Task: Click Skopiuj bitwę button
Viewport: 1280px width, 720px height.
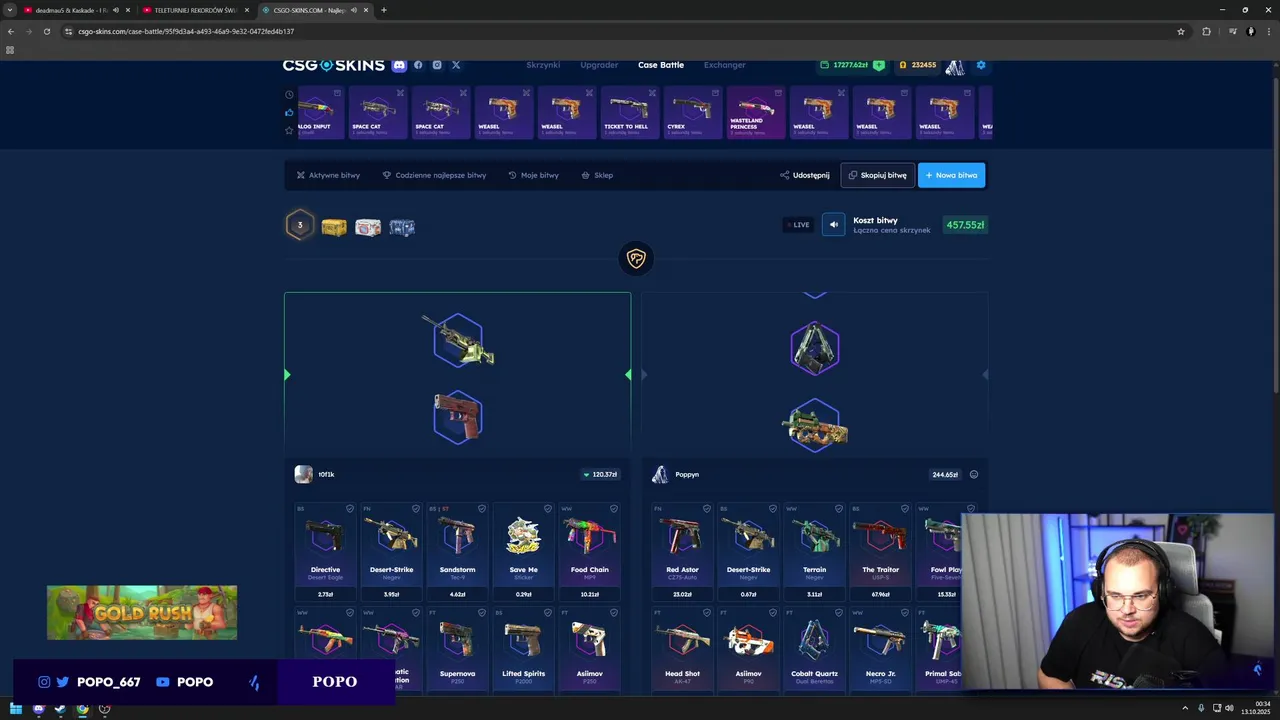Action: point(877,175)
